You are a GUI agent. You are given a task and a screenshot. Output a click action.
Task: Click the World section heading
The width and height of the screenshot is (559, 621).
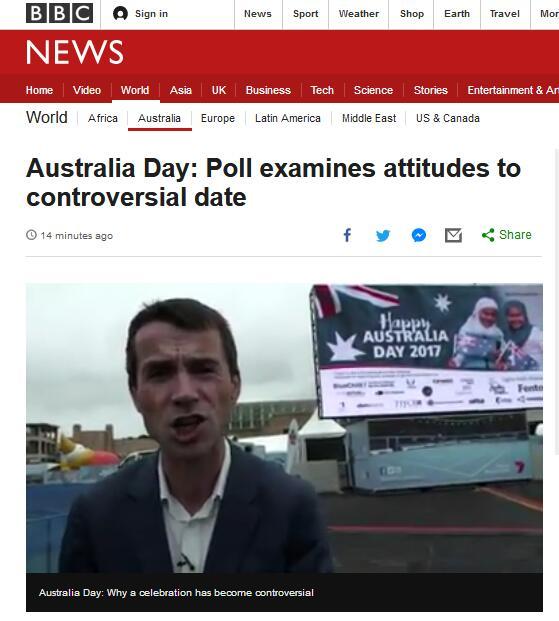click(47, 118)
